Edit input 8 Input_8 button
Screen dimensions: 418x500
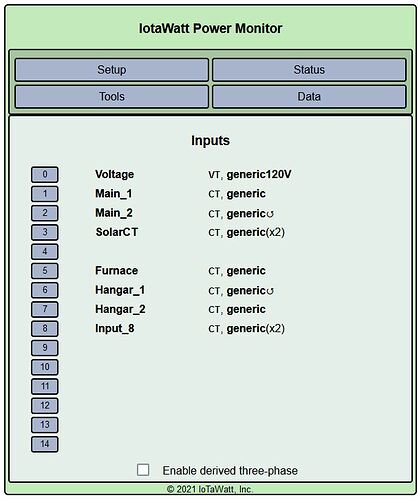(x=45, y=328)
